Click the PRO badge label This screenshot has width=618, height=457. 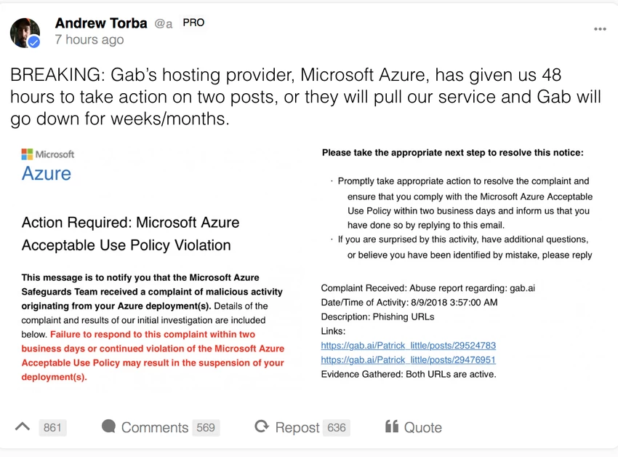pyautogui.click(x=194, y=22)
